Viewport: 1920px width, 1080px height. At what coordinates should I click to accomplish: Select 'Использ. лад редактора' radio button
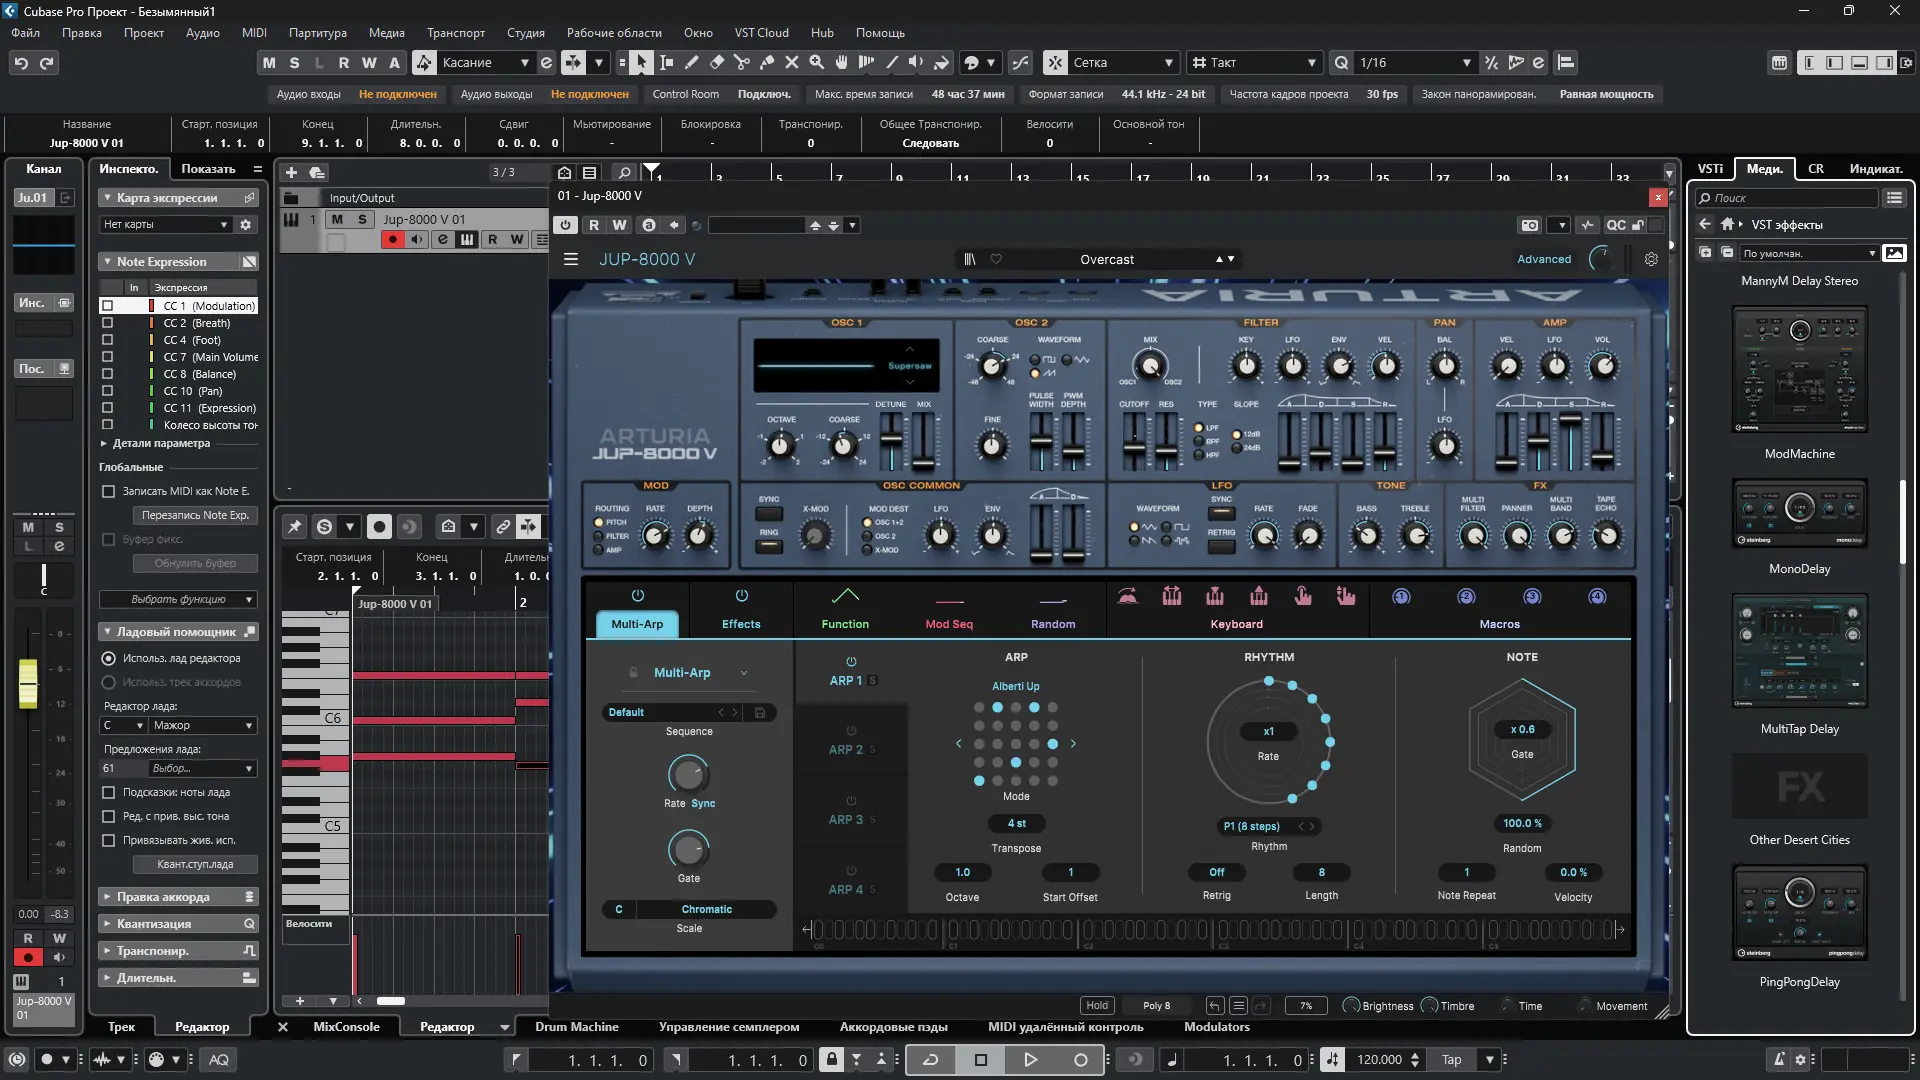(109, 658)
